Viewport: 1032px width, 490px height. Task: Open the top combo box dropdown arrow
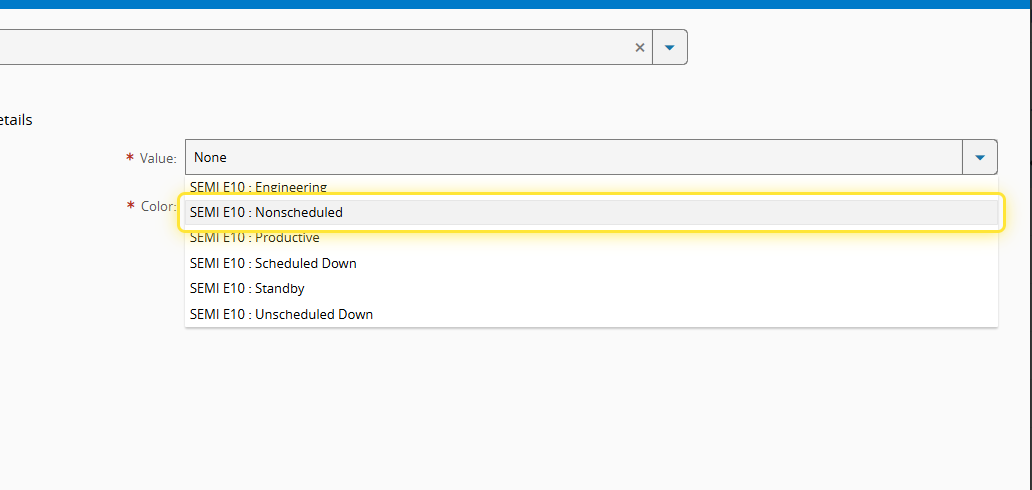click(670, 47)
